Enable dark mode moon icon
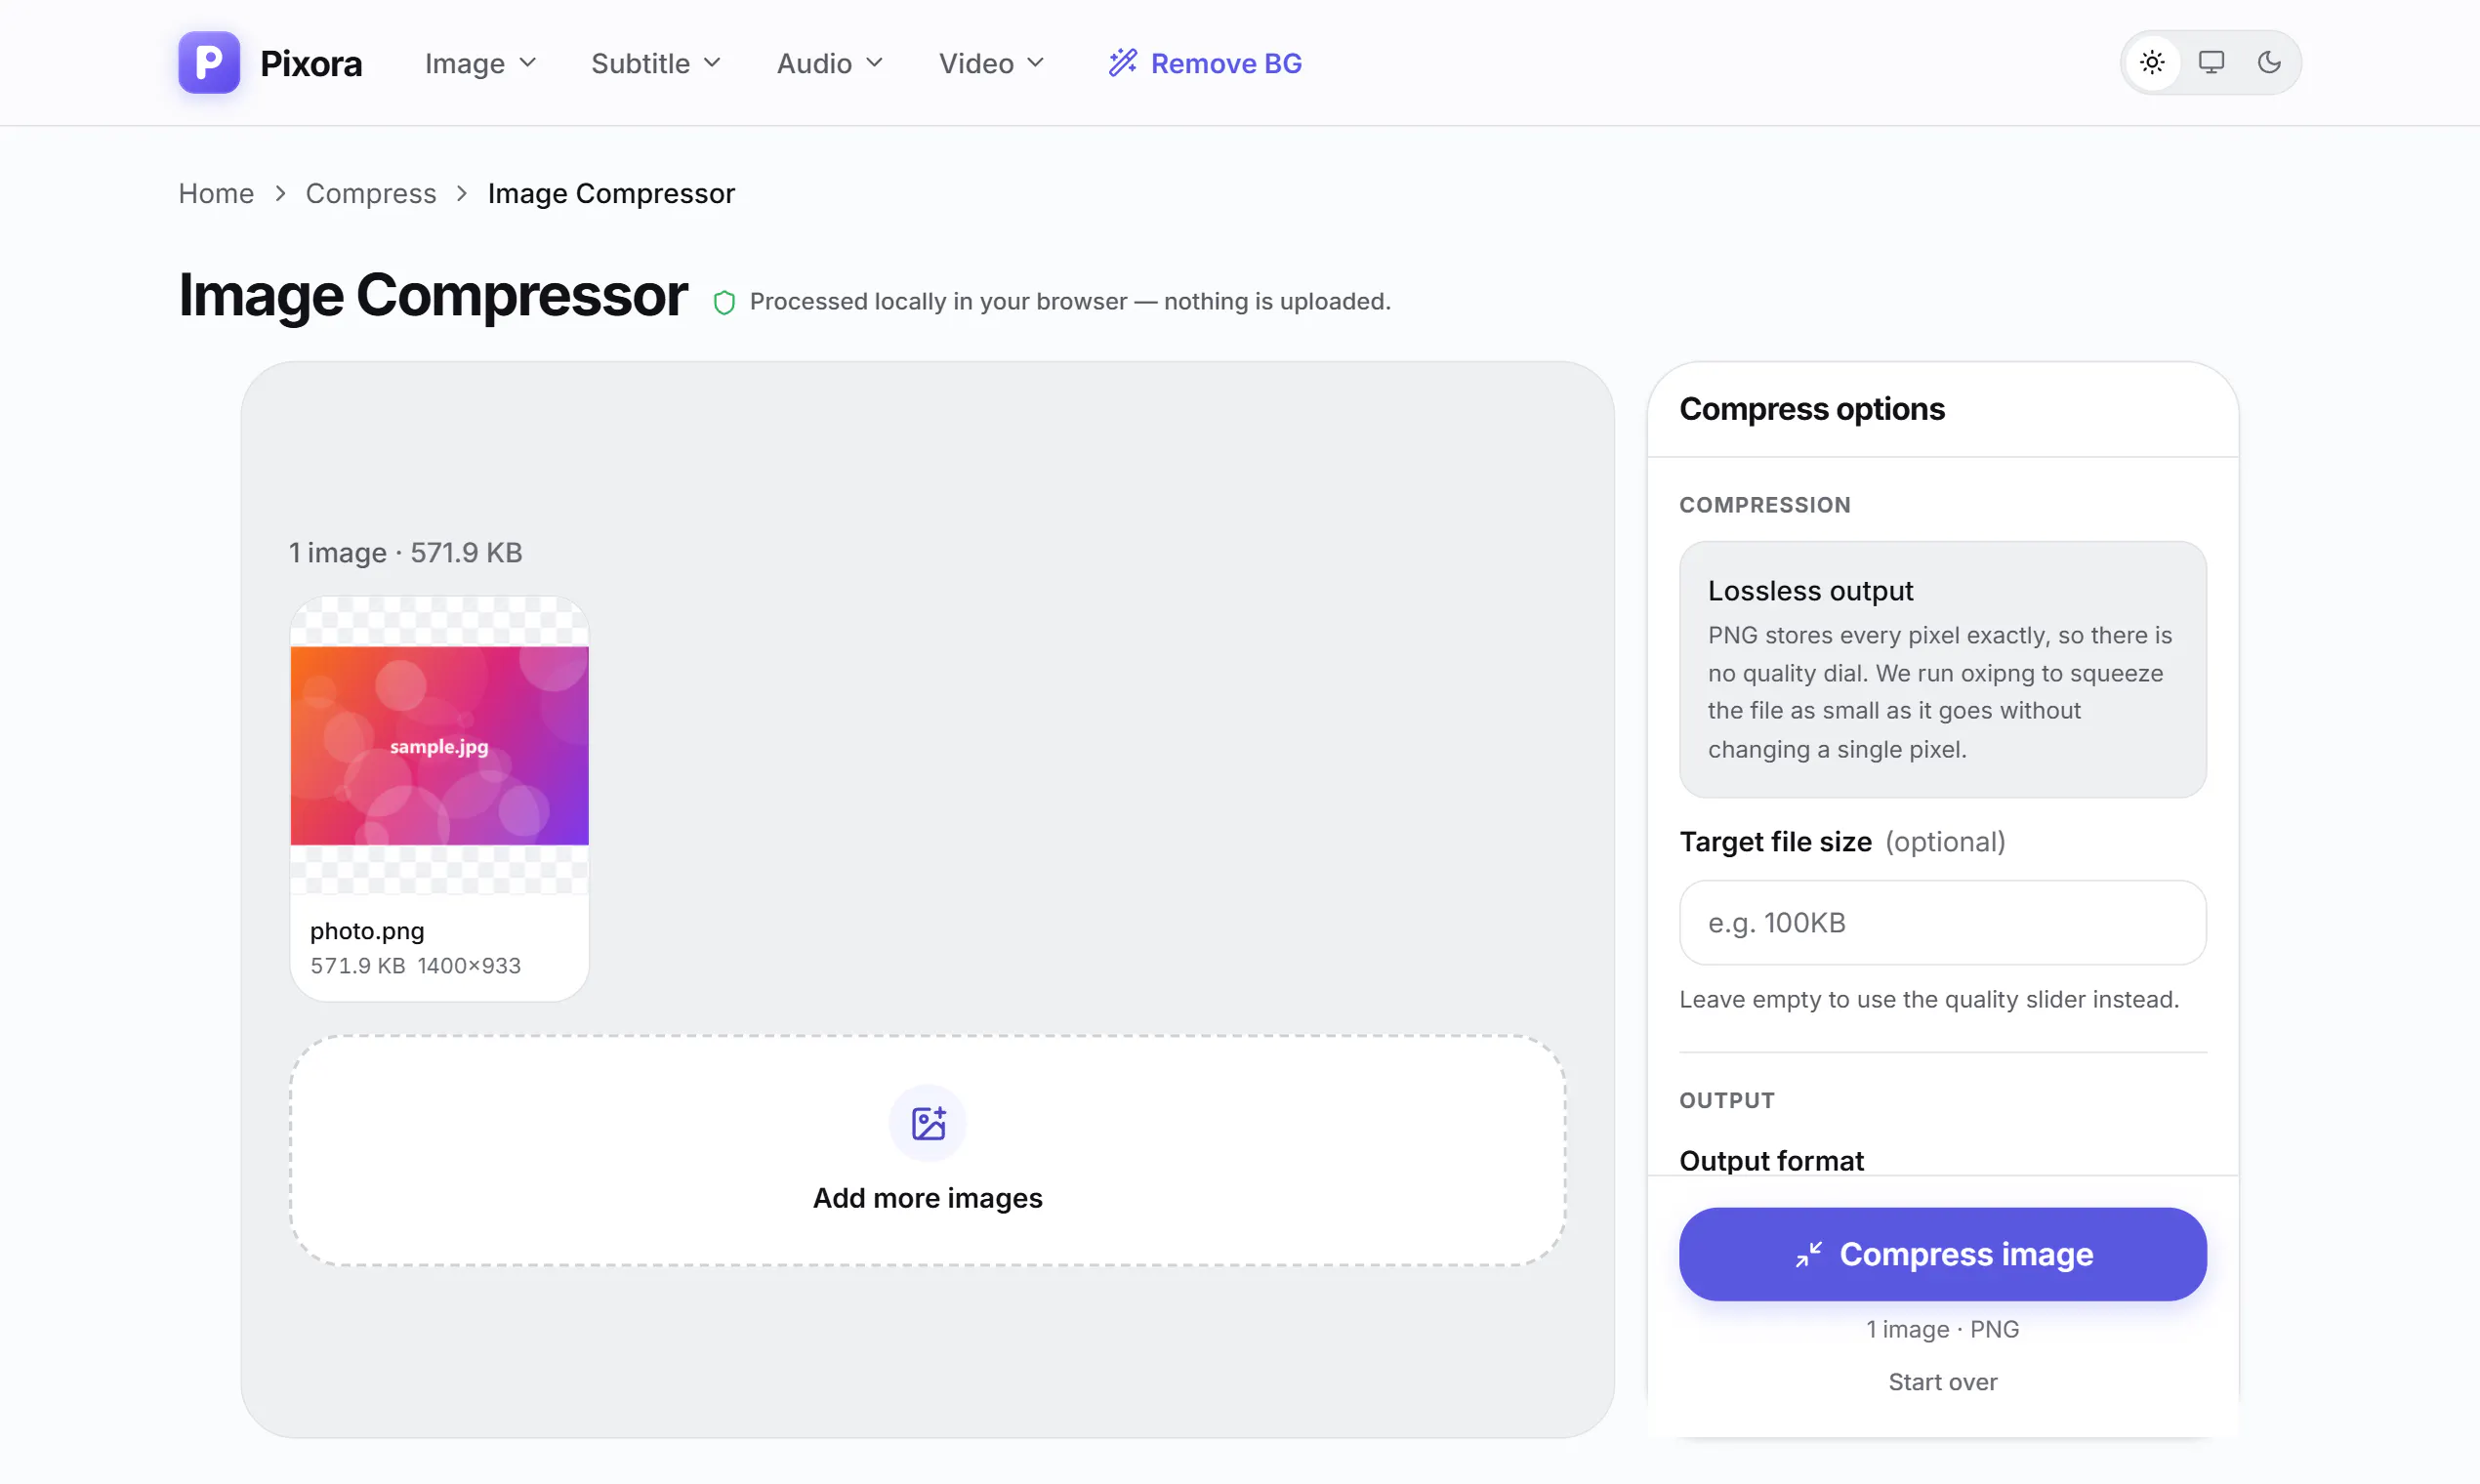 (2269, 62)
